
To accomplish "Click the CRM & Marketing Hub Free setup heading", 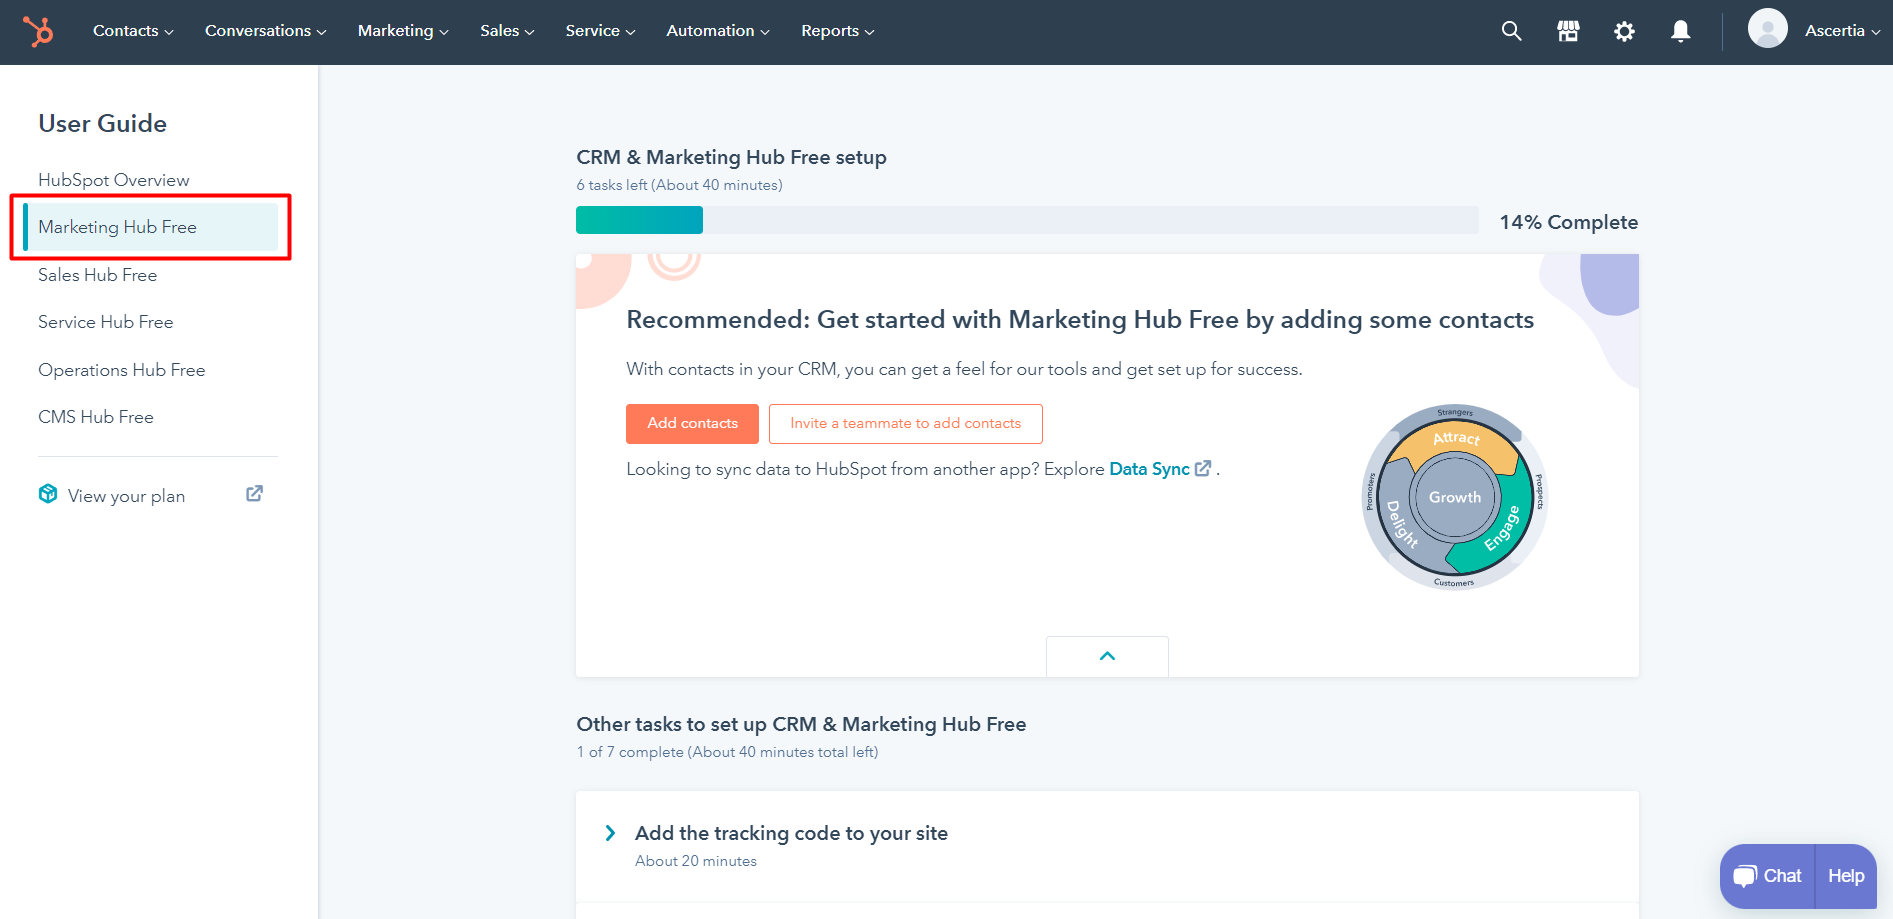I will click(731, 157).
